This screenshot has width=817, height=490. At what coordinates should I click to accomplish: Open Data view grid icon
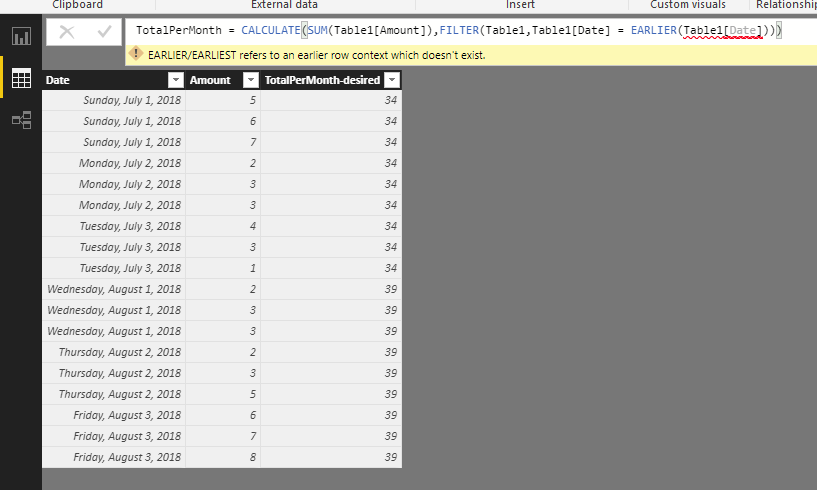(21, 78)
